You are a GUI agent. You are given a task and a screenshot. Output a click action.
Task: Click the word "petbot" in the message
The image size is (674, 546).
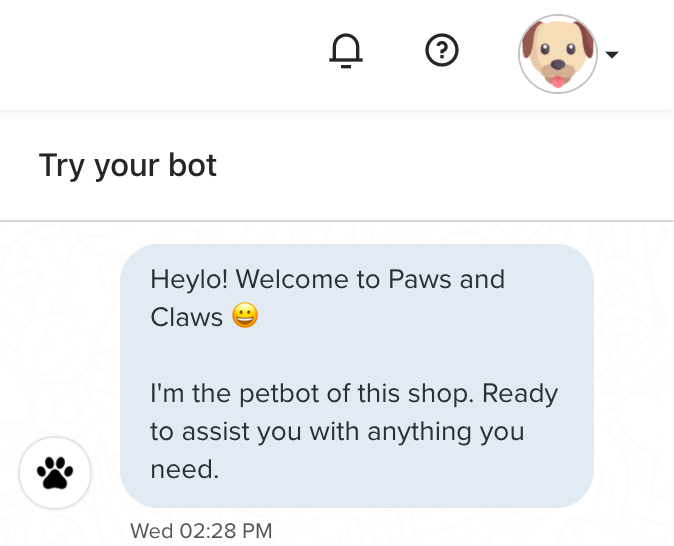[279, 393]
